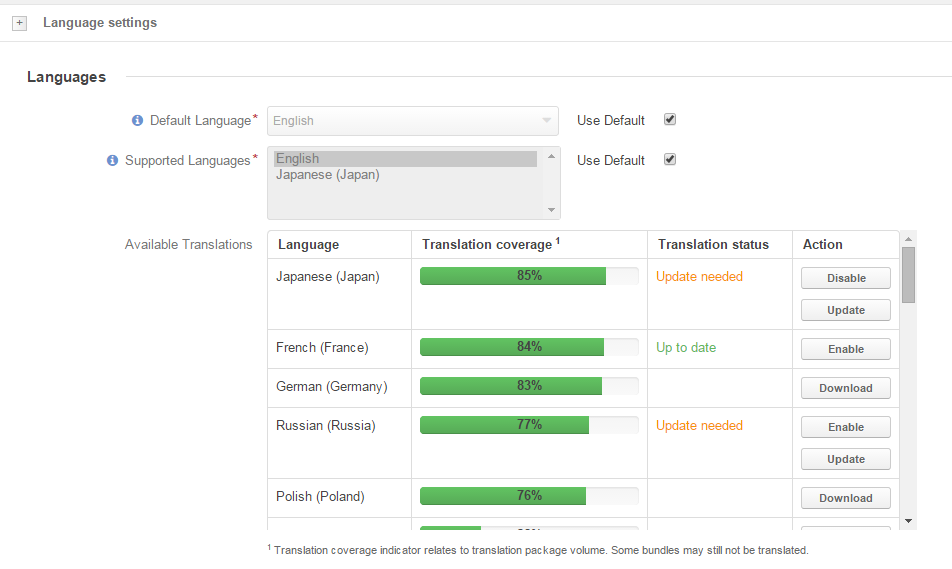
Task: Enable the Russian (Russia) translation
Action: [846, 427]
